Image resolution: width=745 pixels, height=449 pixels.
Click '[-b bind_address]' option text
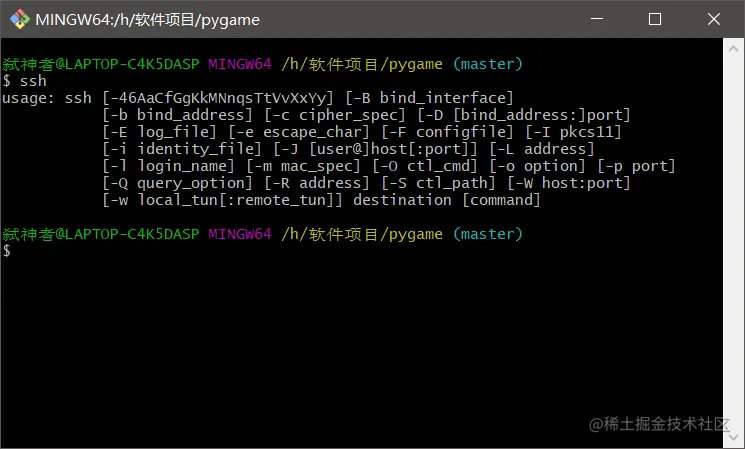pos(177,115)
